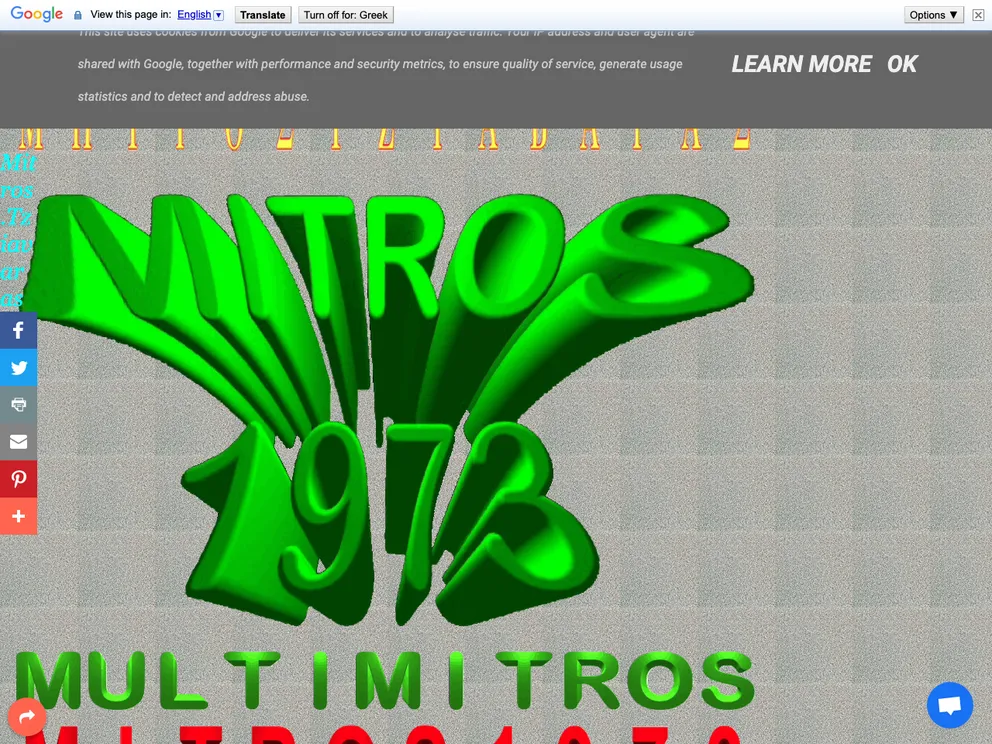Close the Google translate bar
The width and height of the screenshot is (992, 744).
click(978, 15)
